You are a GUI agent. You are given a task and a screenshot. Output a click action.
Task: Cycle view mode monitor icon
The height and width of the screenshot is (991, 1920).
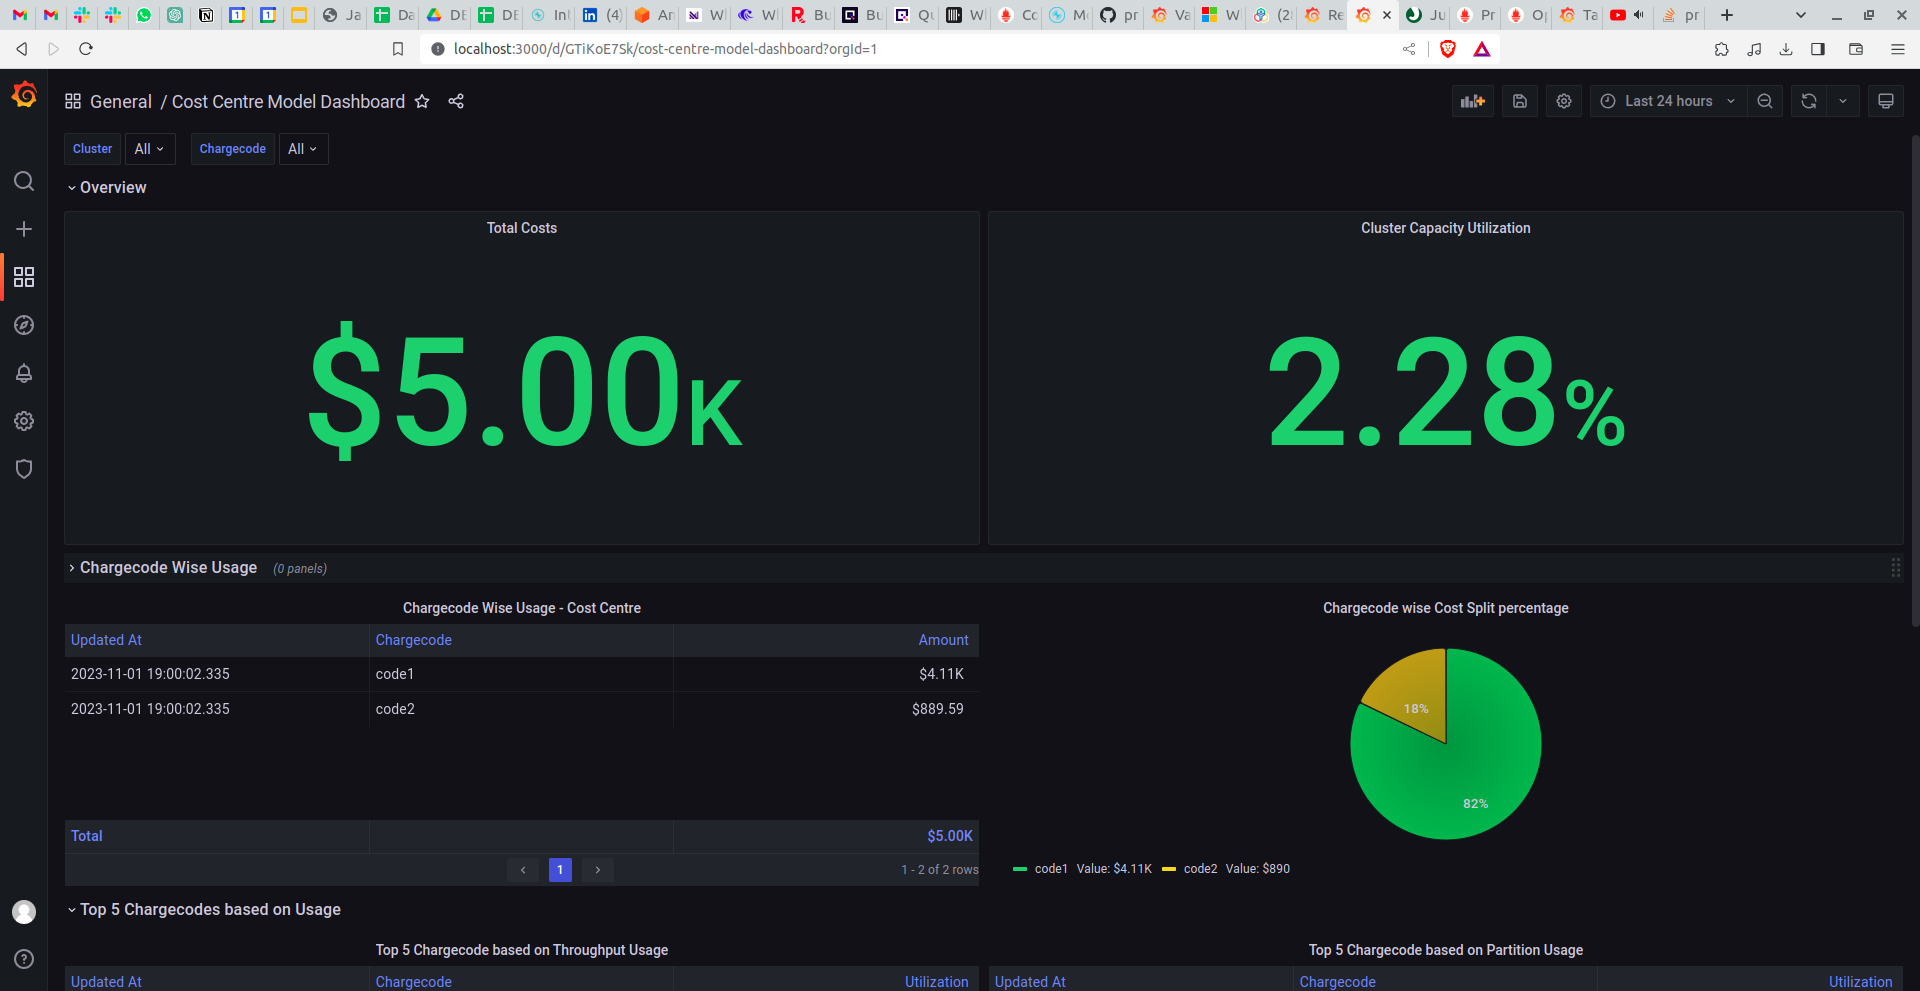1886,101
